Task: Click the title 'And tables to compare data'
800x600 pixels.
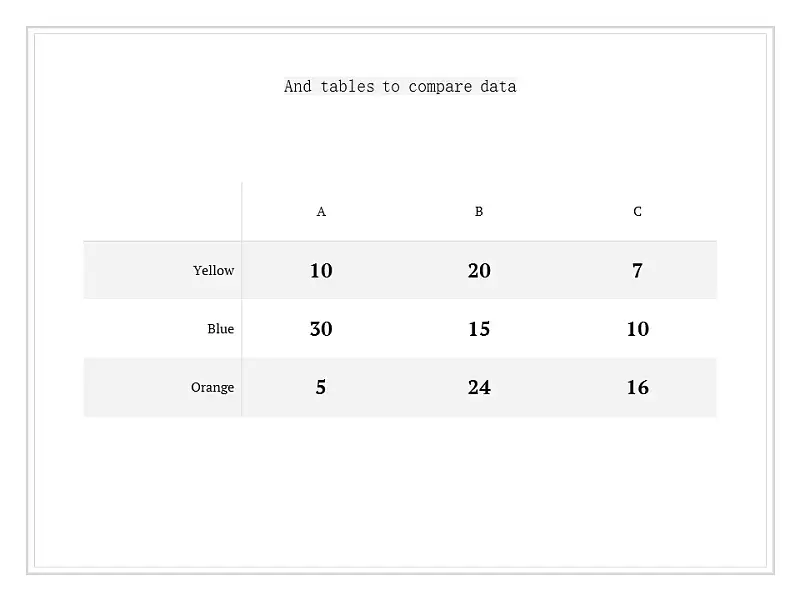Action: coord(400,86)
